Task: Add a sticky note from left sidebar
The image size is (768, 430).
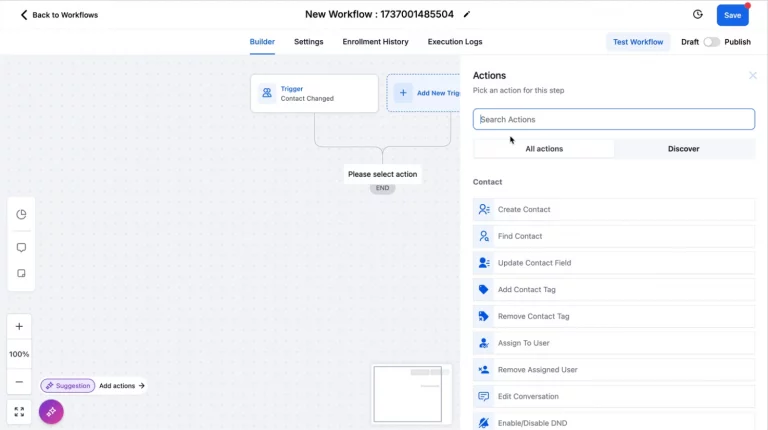Action: [20, 274]
